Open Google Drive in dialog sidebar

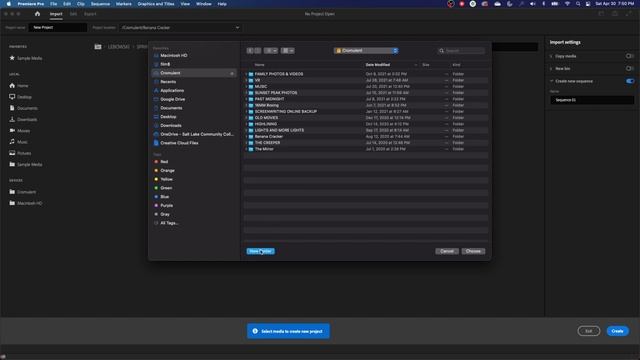click(x=169, y=99)
